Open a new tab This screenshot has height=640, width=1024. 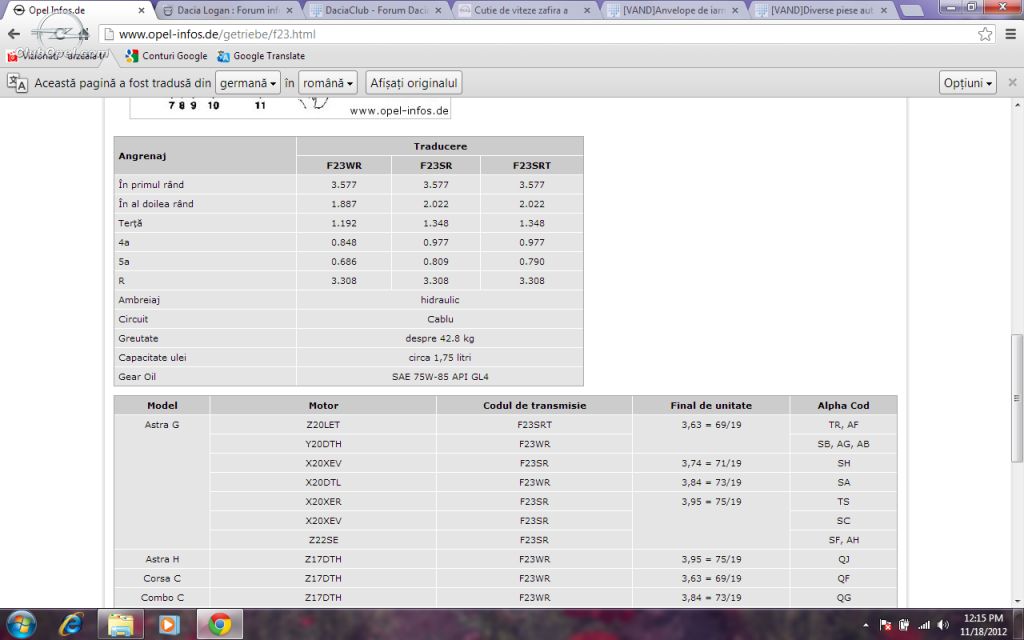pyautogui.click(x=912, y=10)
